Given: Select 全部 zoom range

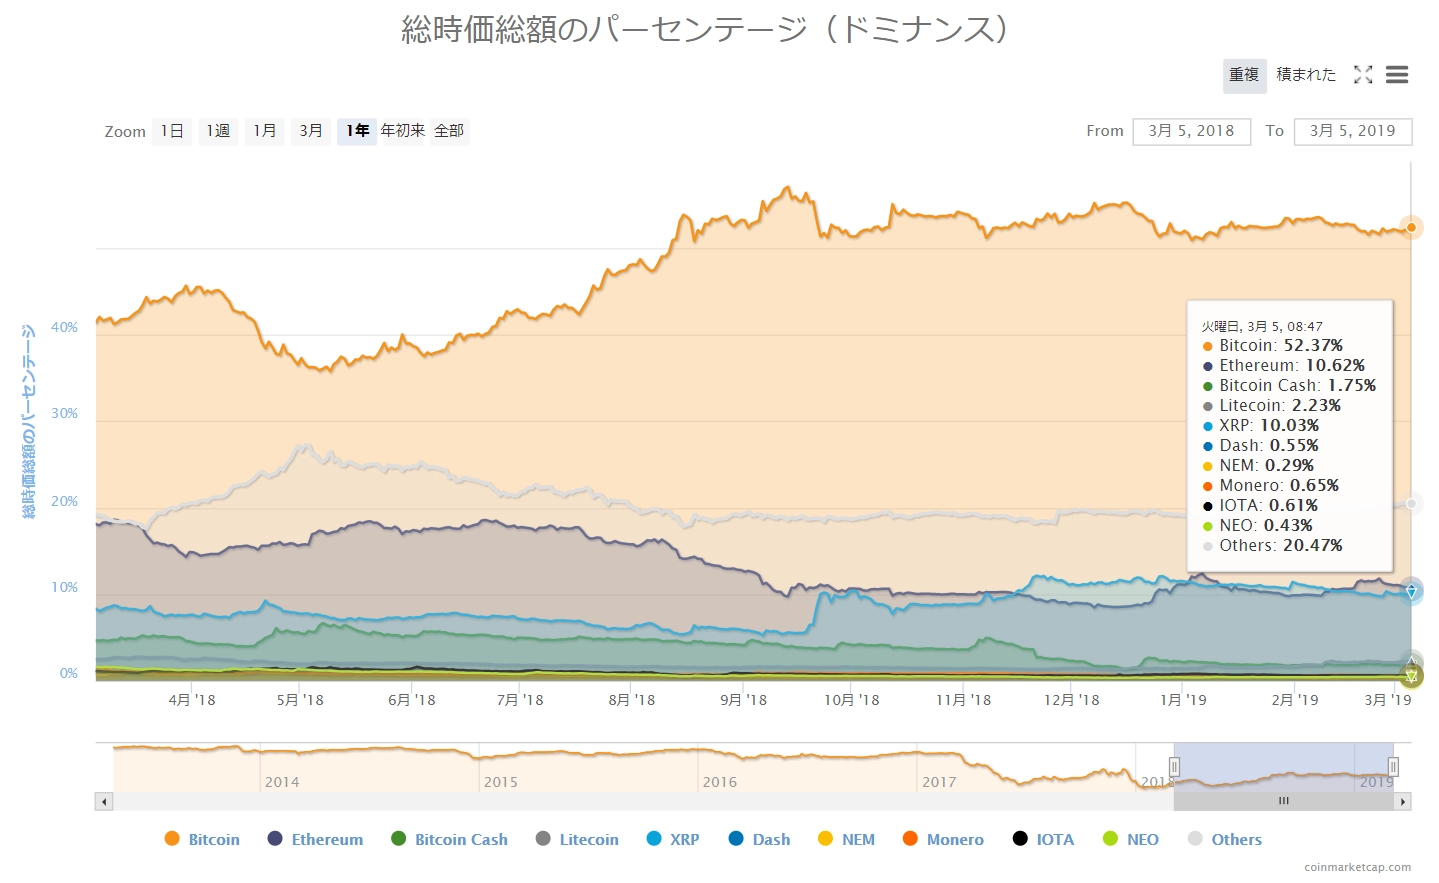Looking at the screenshot, I should click(x=449, y=131).
